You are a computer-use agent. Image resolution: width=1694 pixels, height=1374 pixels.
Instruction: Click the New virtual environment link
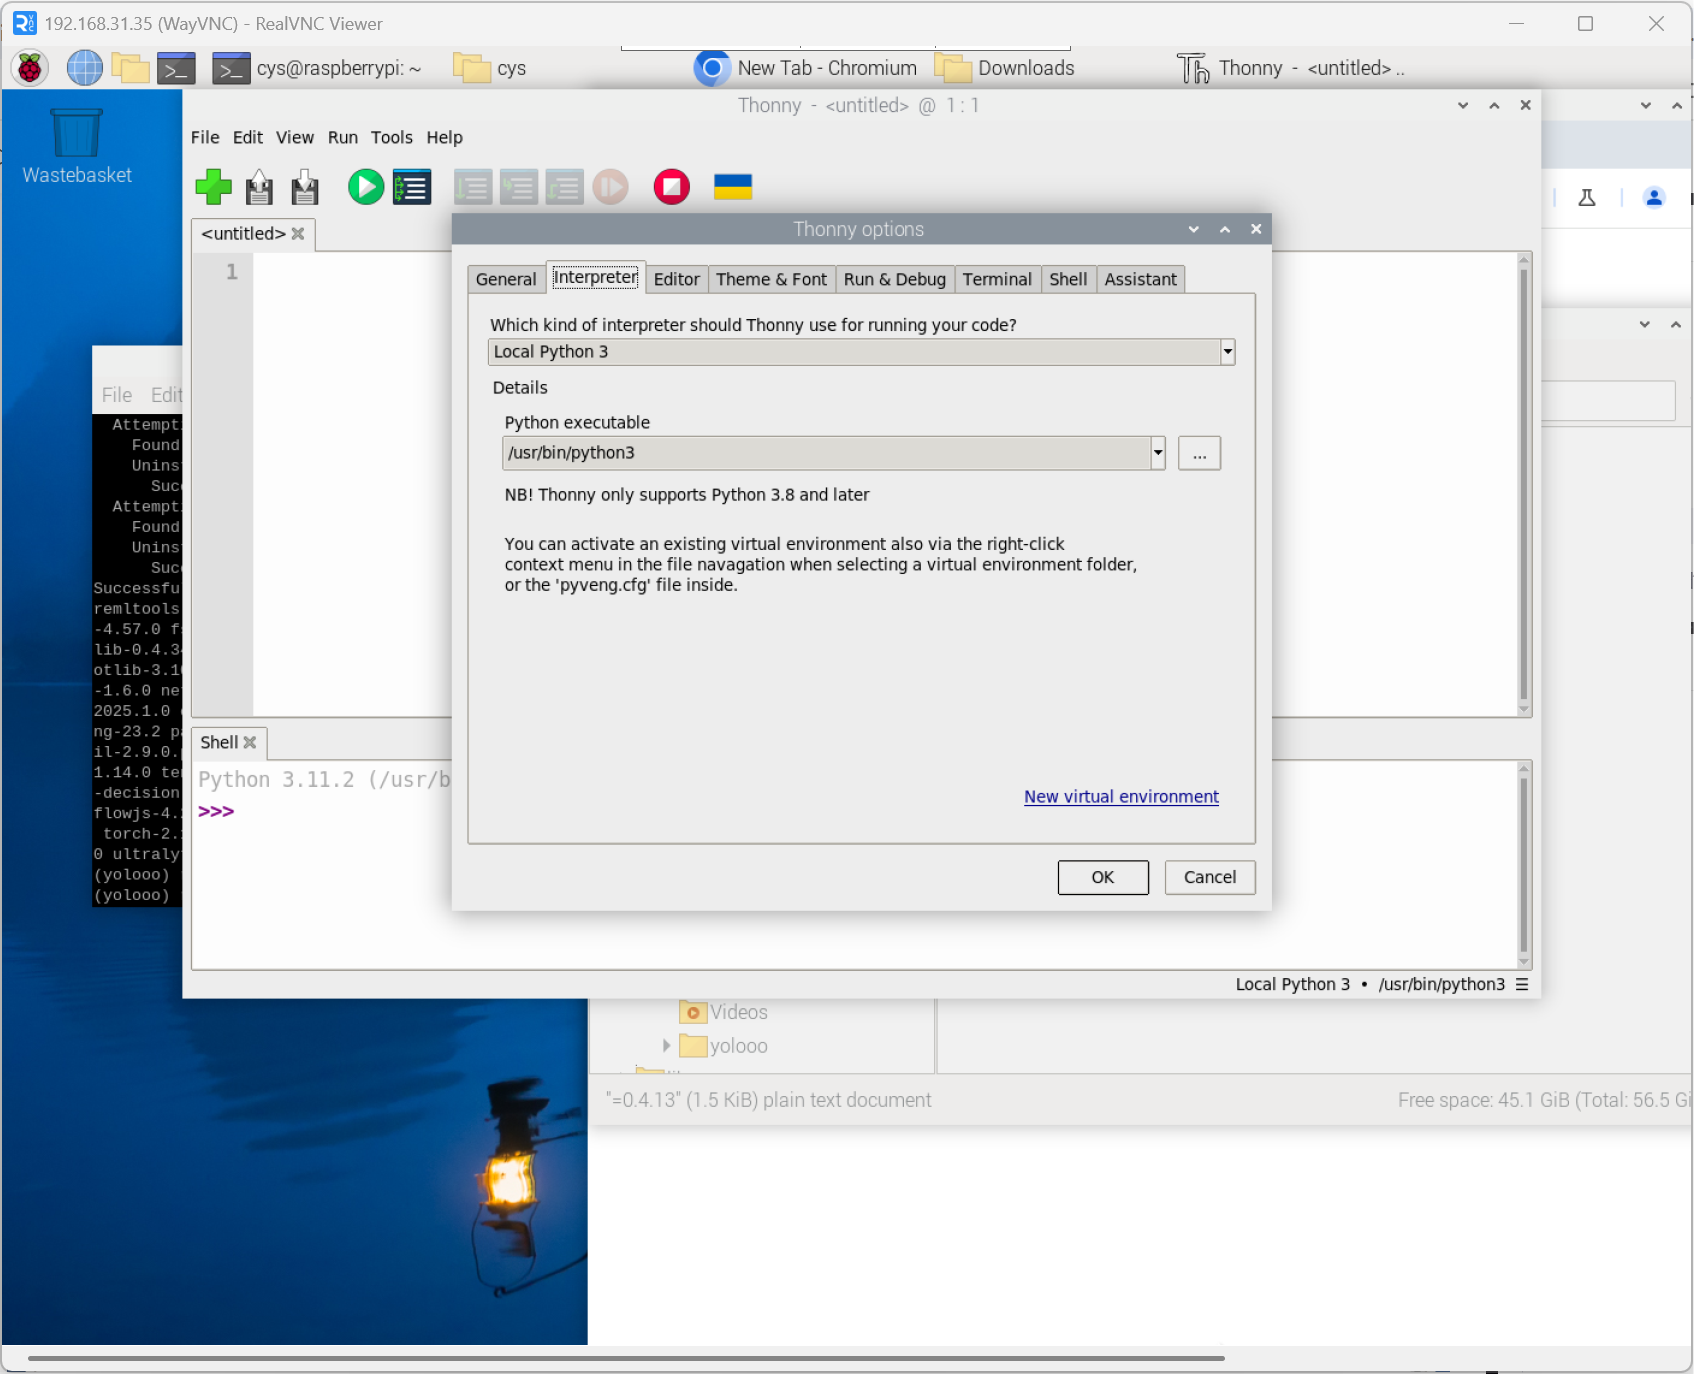tap(1121, 797)
